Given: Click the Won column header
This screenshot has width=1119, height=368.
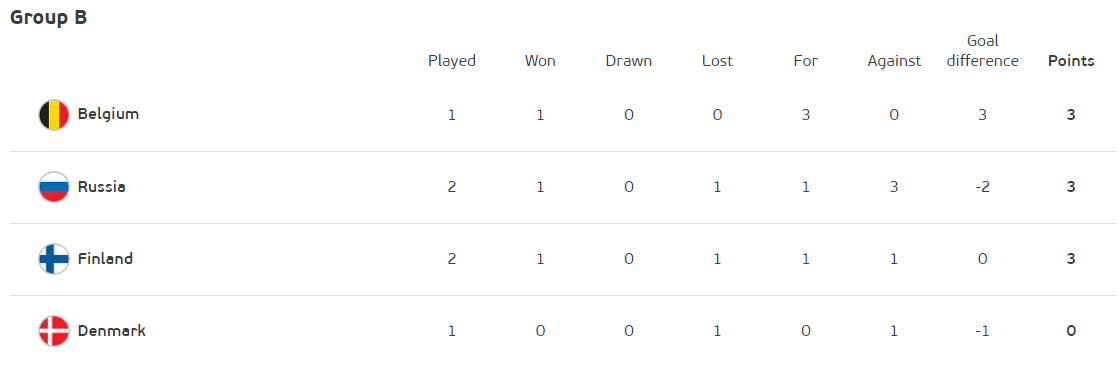Looking at the screenshot, I should [x=540, y=61].
